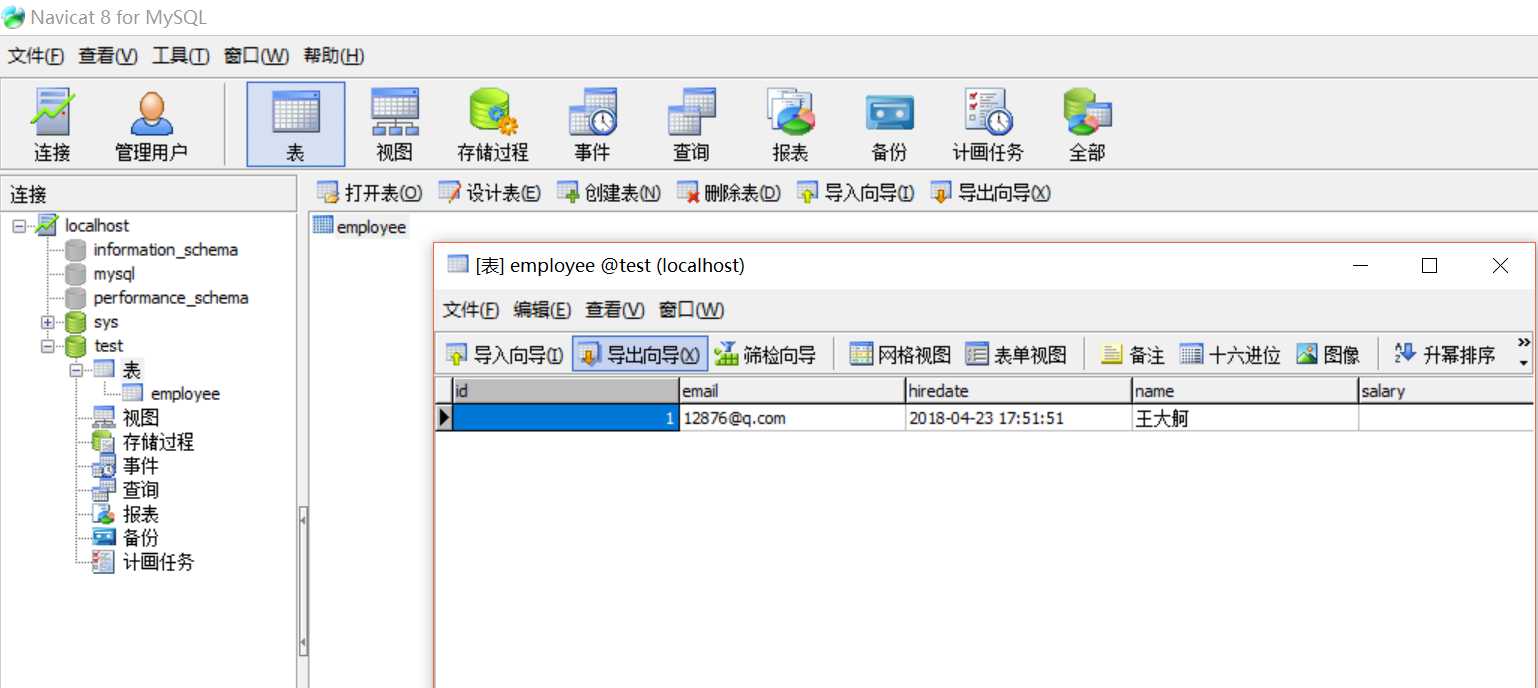Screen dimensions: 1538x688
Task: Expand the table toolbar overflow chevron
Action: [x=1524, y=351]
